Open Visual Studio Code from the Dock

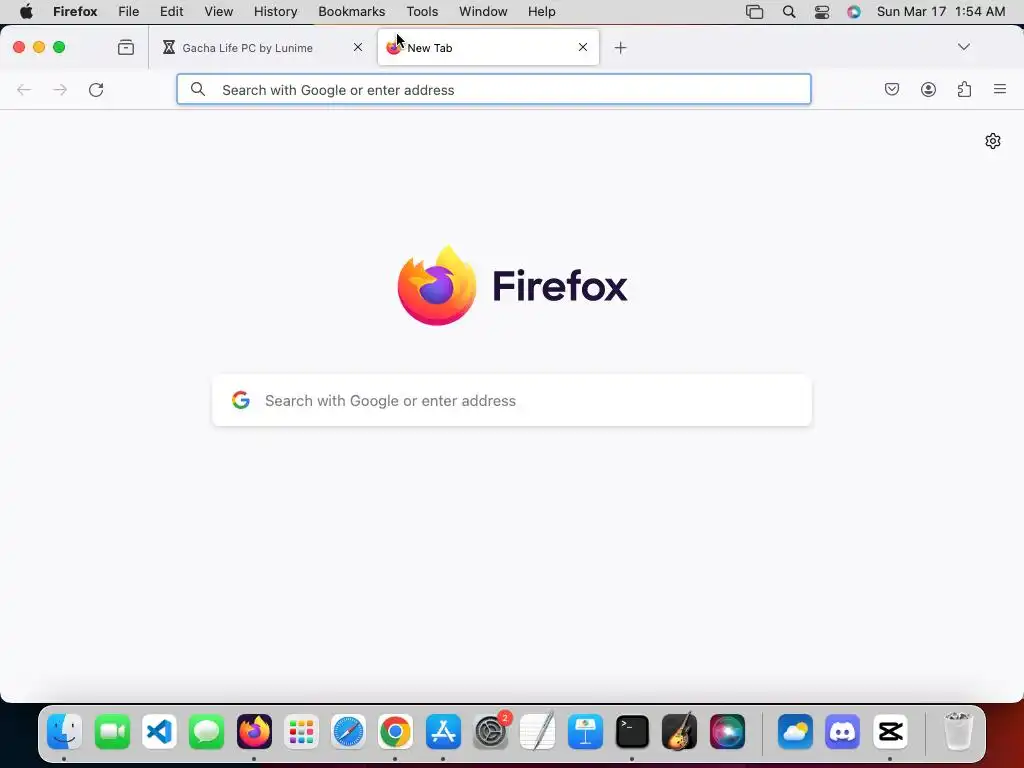159,731
